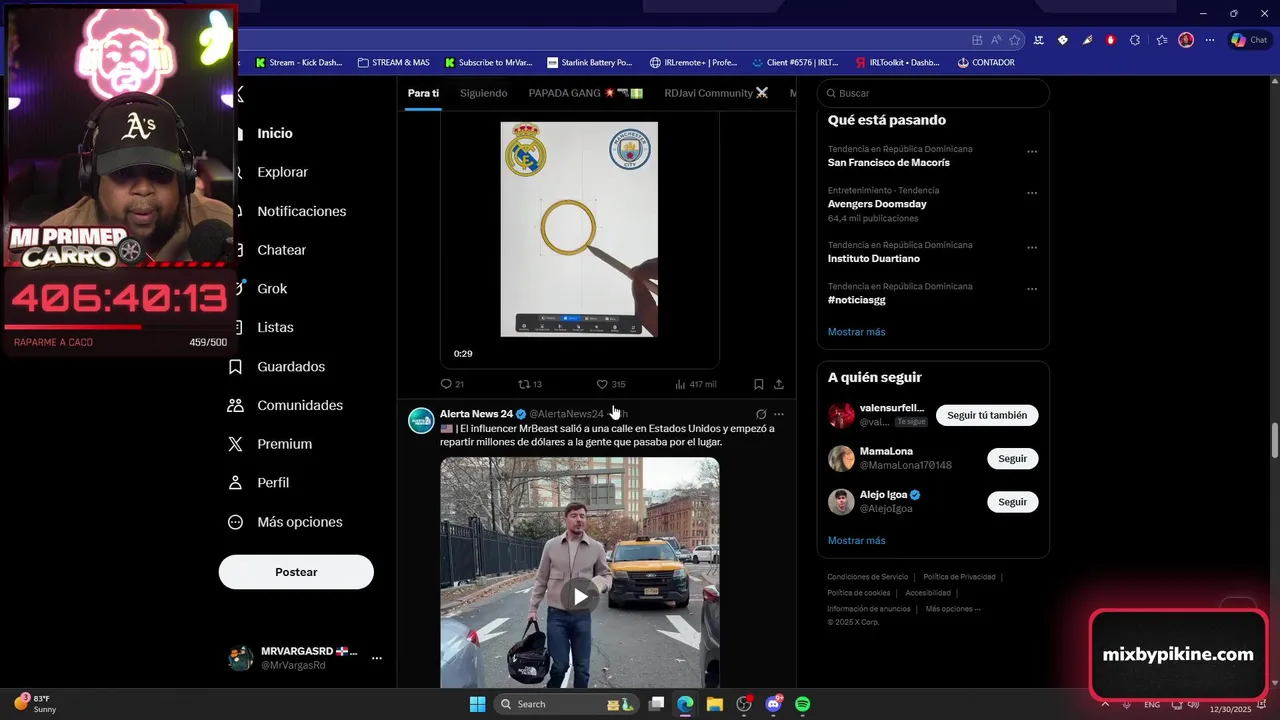Open options for Avengers Doomsday trend

1032,194
